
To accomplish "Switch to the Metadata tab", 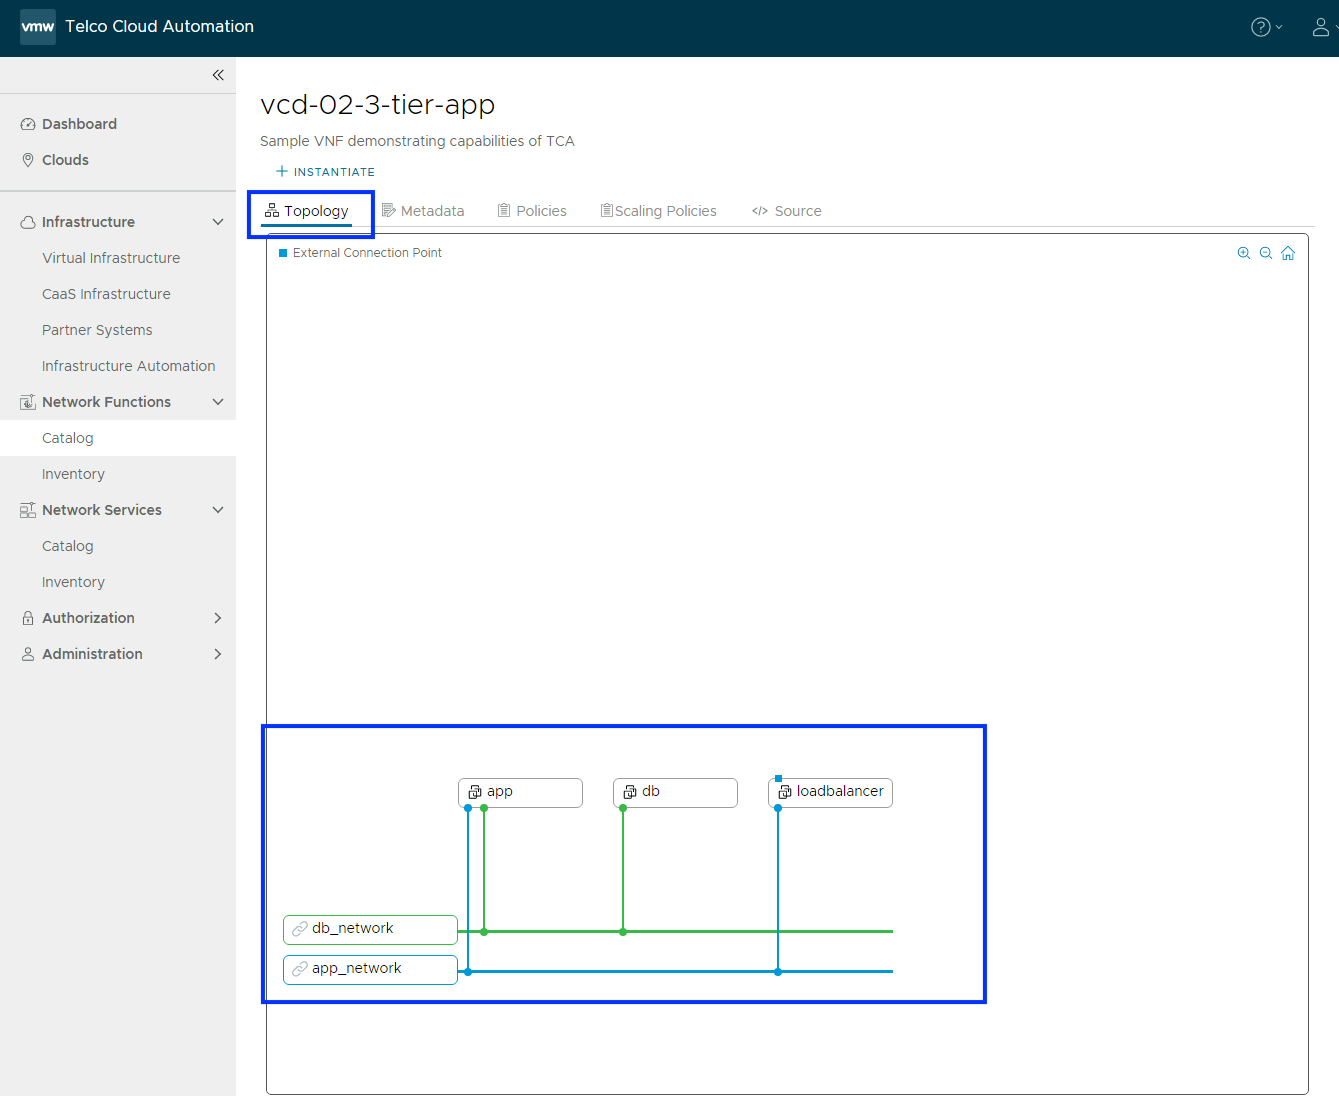I will click(x=423, y=211).
